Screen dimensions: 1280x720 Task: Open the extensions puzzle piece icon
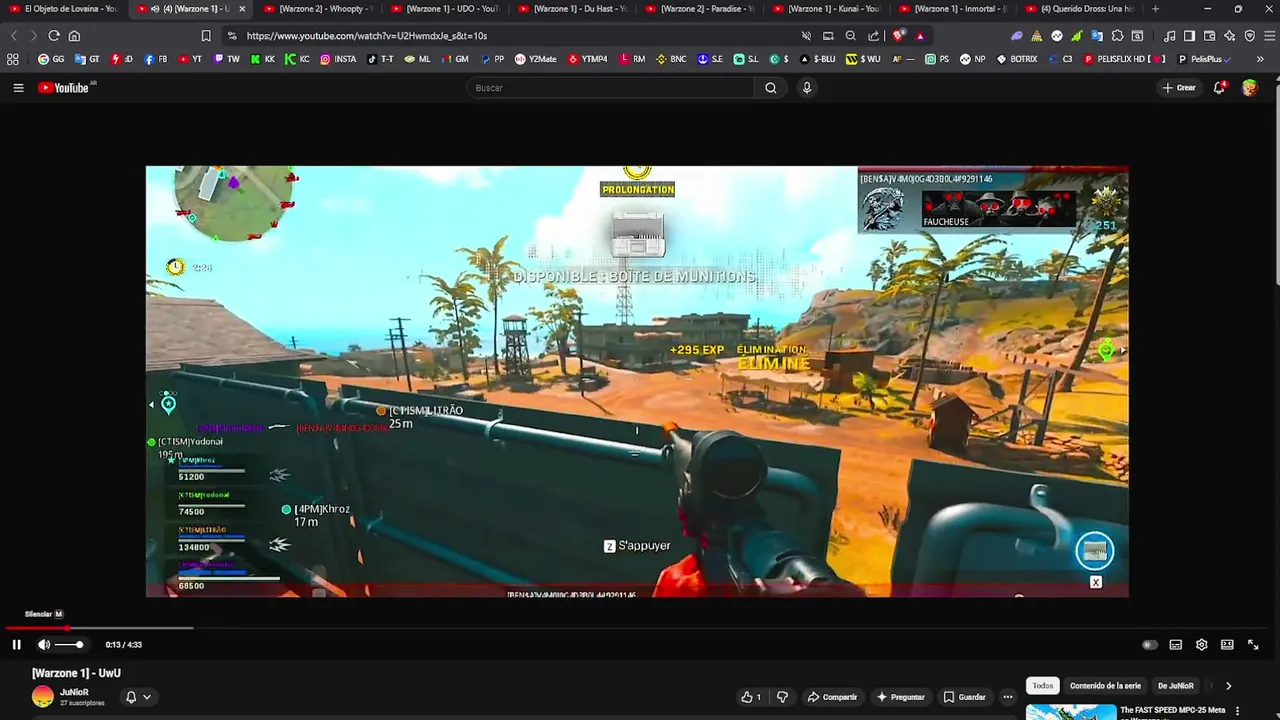point(1117,36)
